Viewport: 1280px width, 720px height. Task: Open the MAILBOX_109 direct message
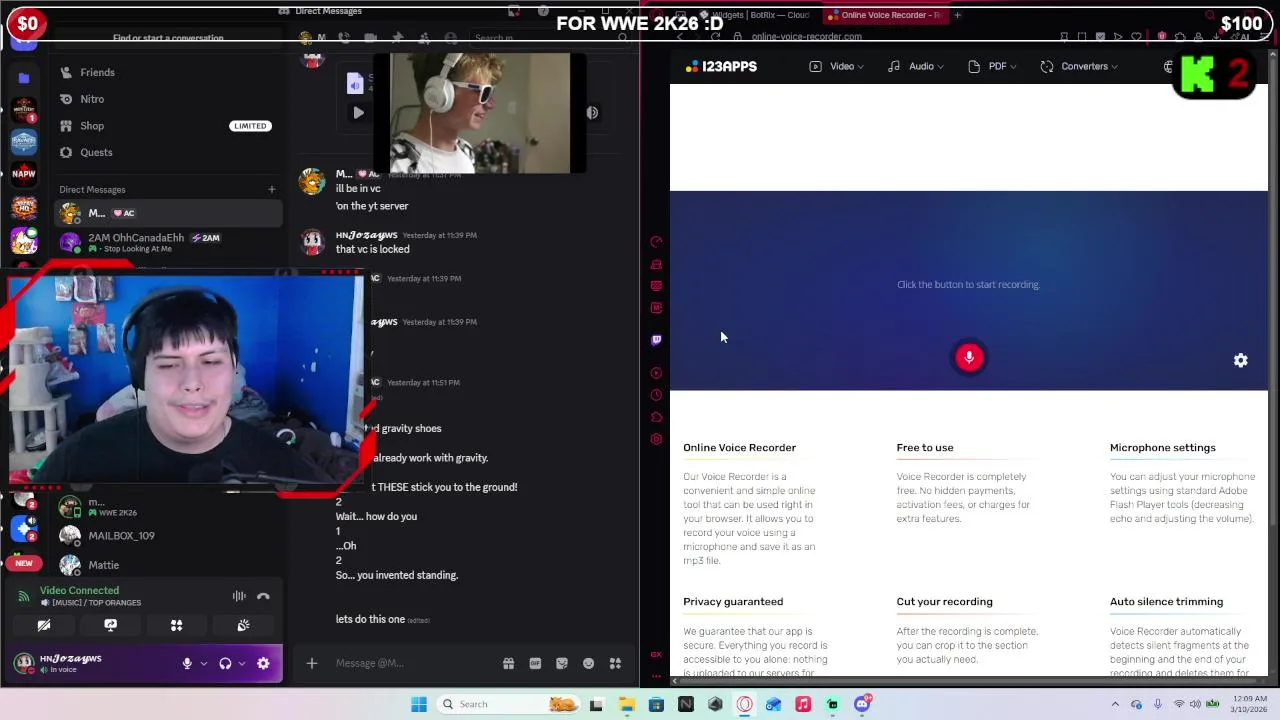(x=167, y=536)
